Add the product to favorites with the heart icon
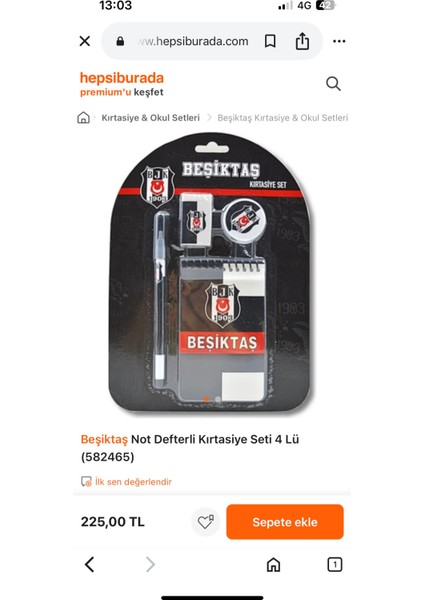 205,522
